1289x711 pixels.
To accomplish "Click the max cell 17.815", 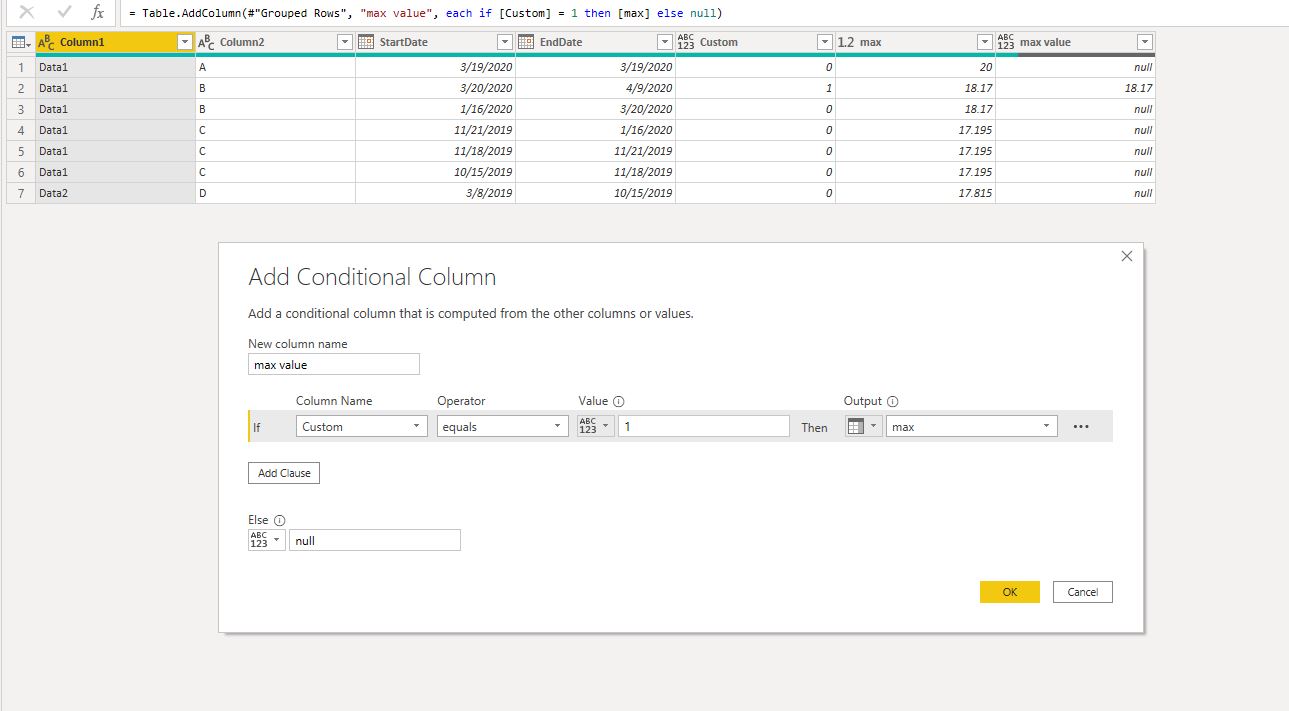I will point(915,193).
